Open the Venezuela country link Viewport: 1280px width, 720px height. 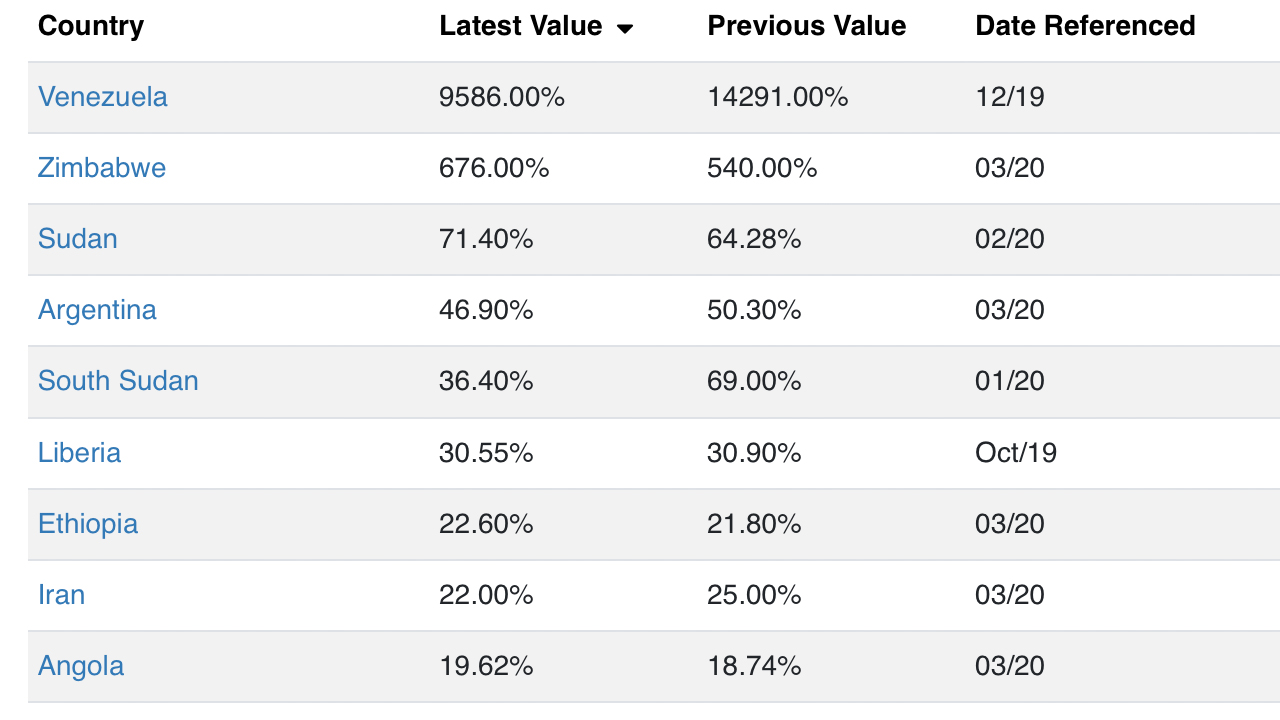[103, 97]
